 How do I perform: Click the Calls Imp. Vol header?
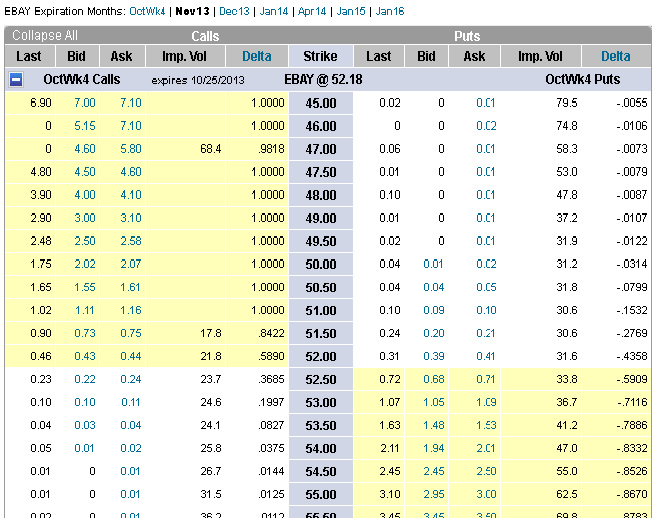pos(184,56)
